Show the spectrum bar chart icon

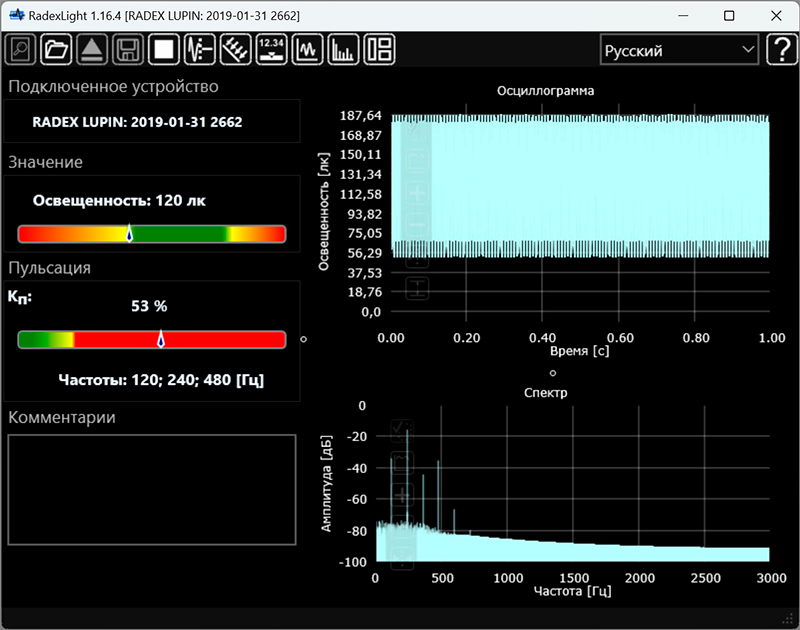coord(343,49)
